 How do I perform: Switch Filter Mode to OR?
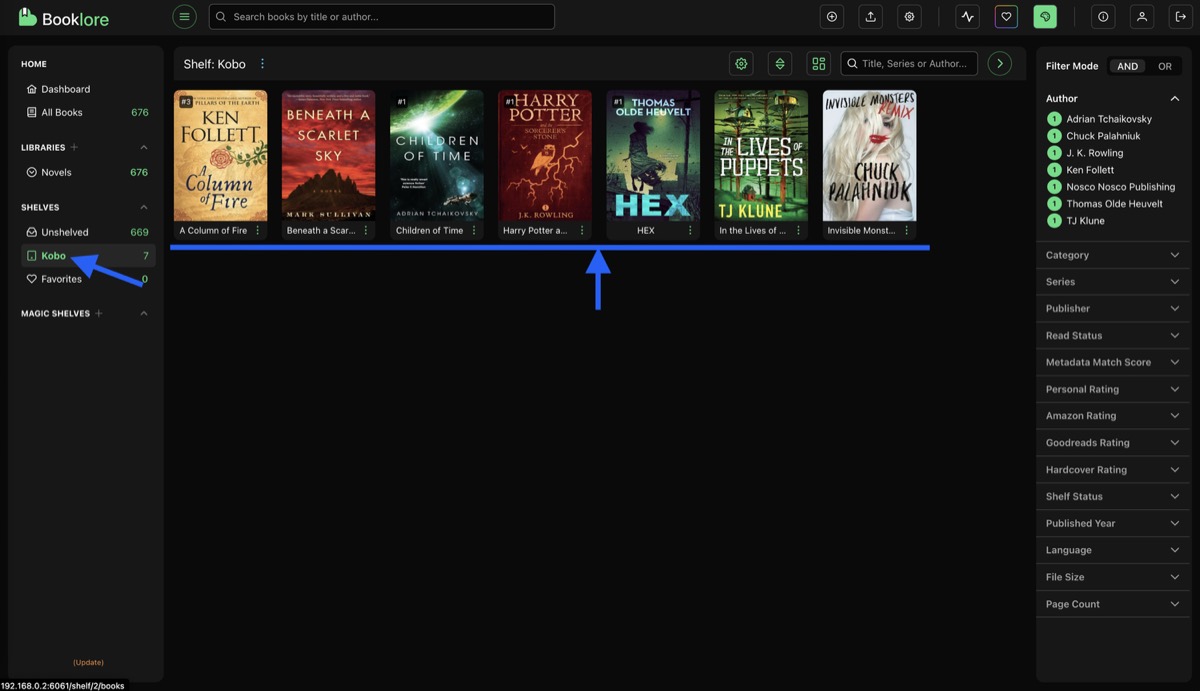click(1164, 65)
